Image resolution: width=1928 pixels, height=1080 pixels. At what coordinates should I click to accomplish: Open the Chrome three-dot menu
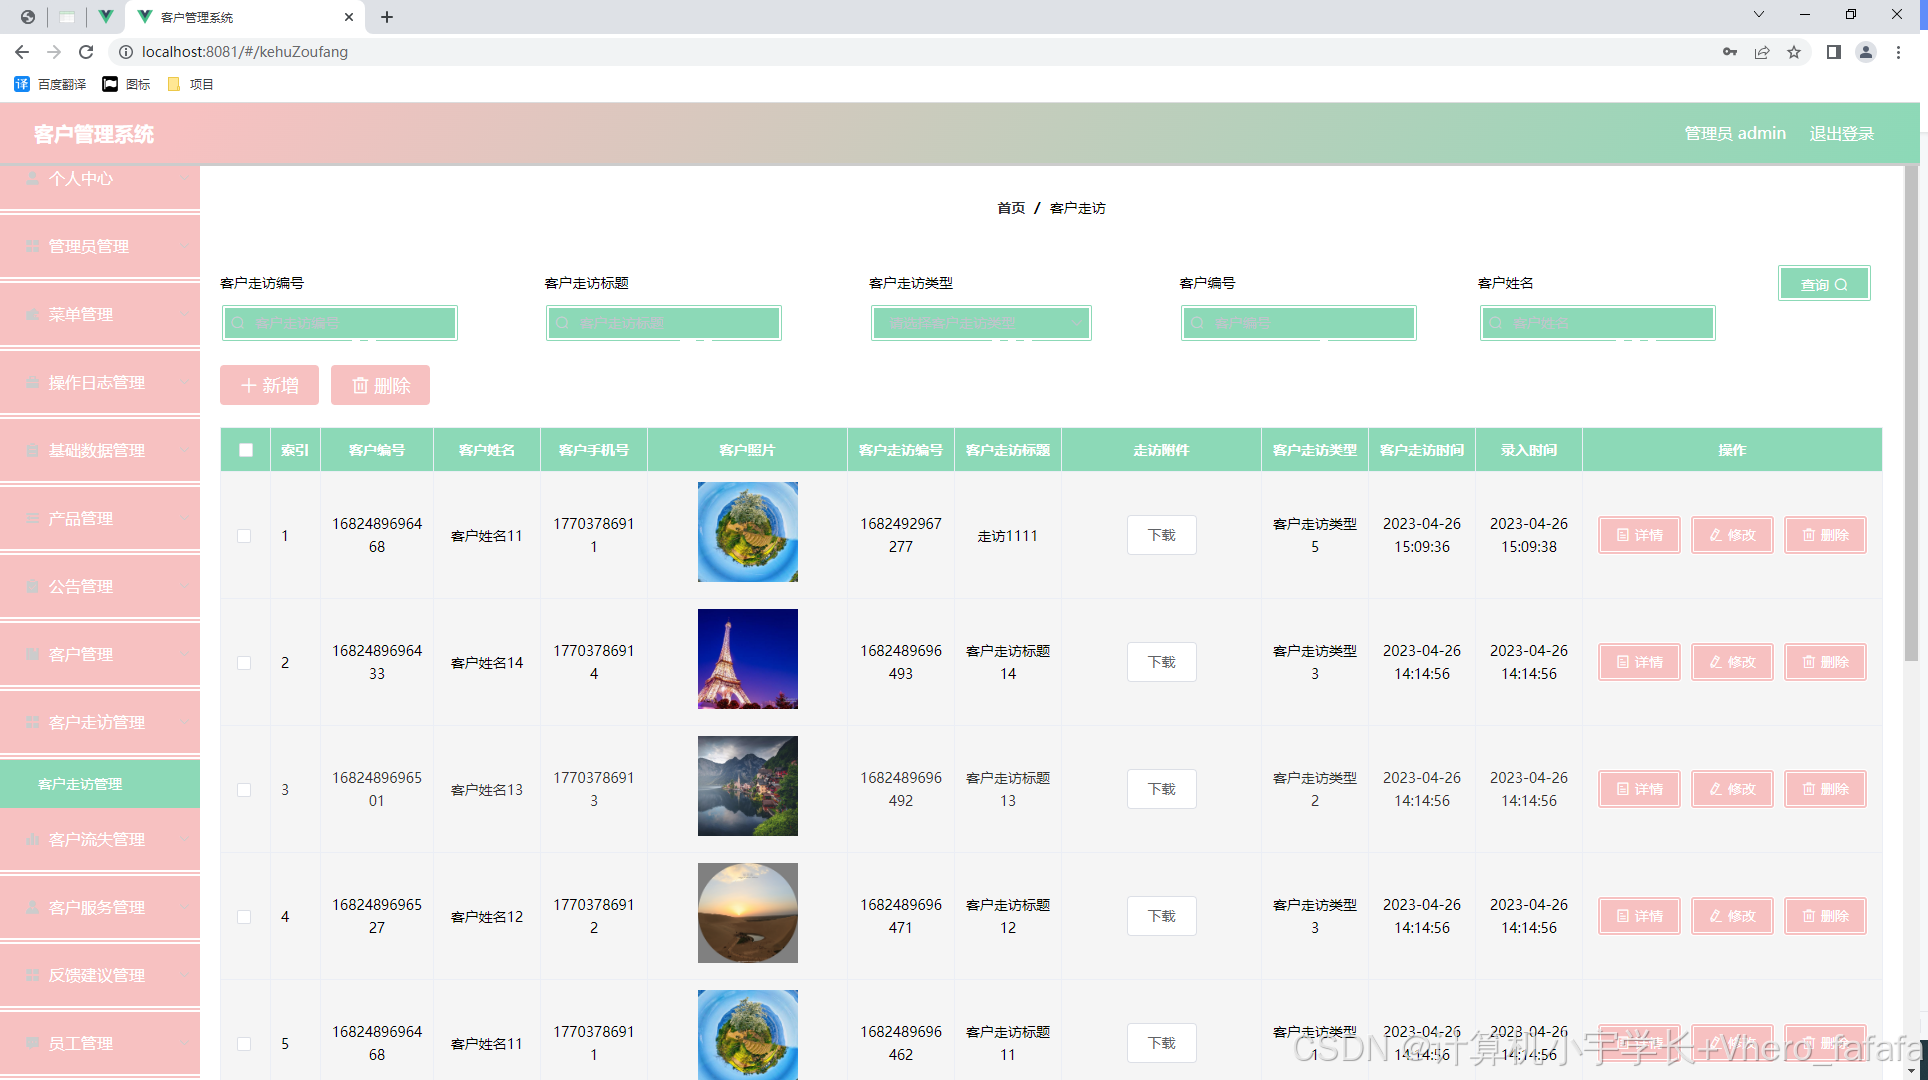pyautogui.click(x=1898, y=52)
